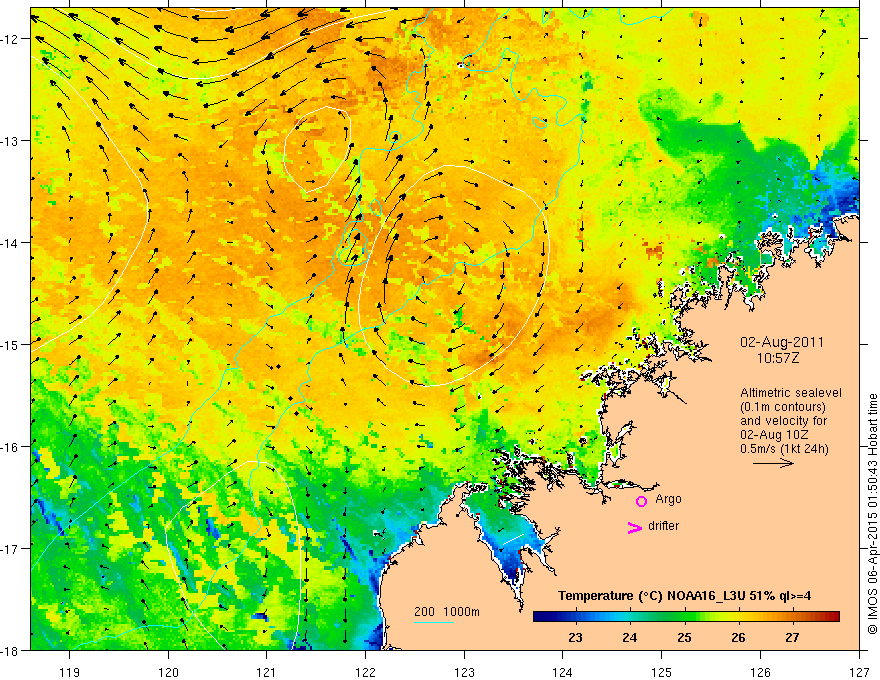This screenshot has height=680, width=880.
Task: Click the 'drifter' legend label
Action: [663, 526]
